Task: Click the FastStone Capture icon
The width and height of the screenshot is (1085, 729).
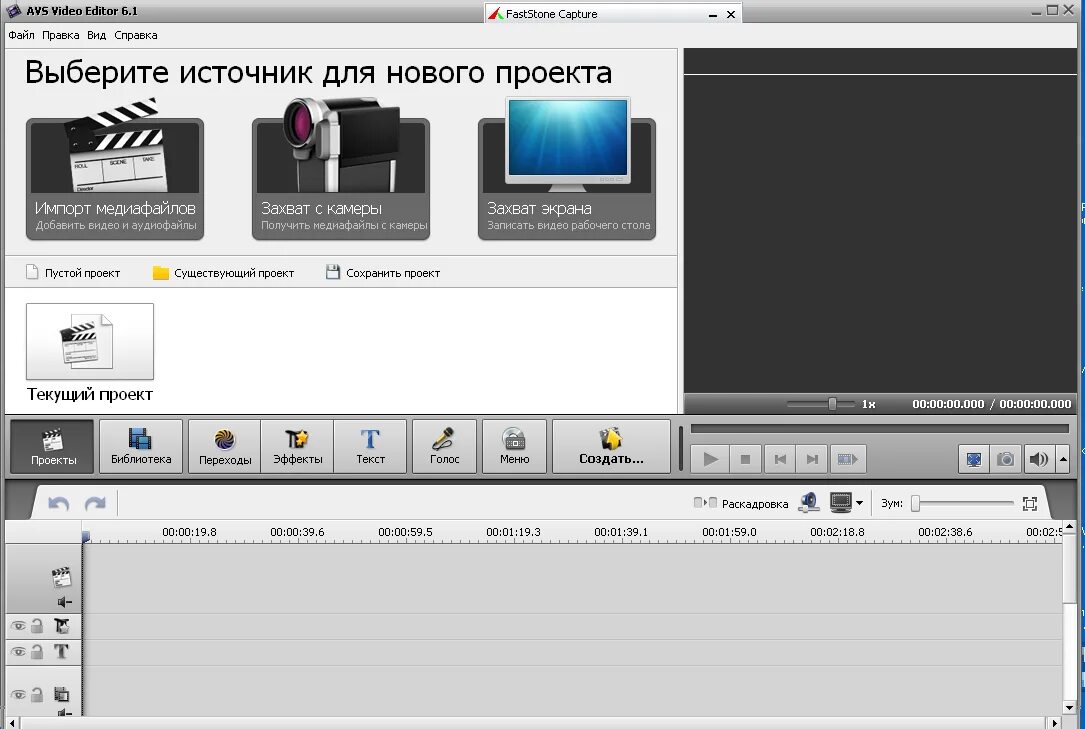Action: [x=495, y=14]
